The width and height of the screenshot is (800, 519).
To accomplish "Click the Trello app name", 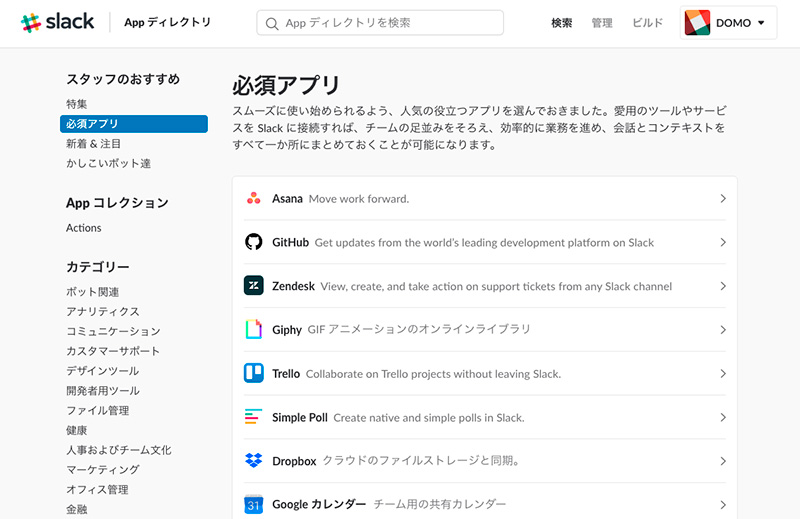I will pyautogui.click(x=286, y=374).
